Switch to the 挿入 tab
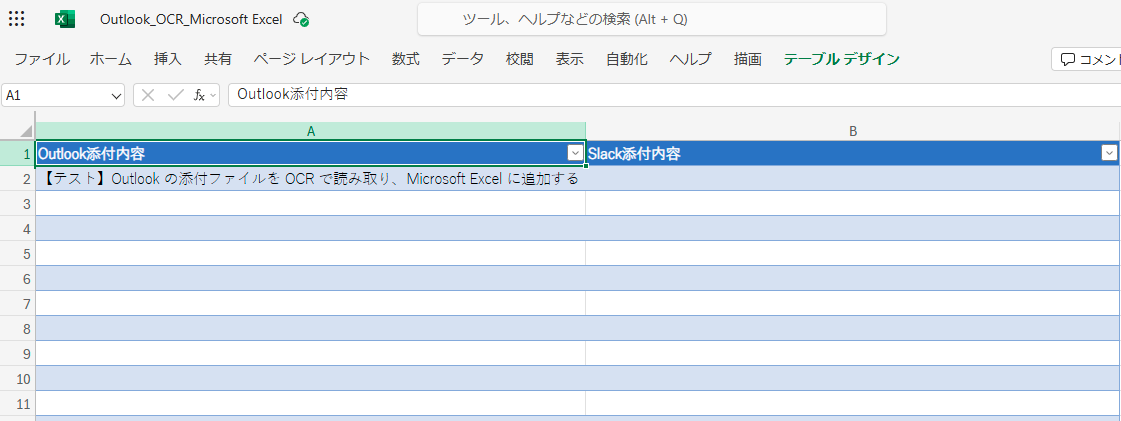This screenshot has height=421, width=1121. [x=168, y=59]
